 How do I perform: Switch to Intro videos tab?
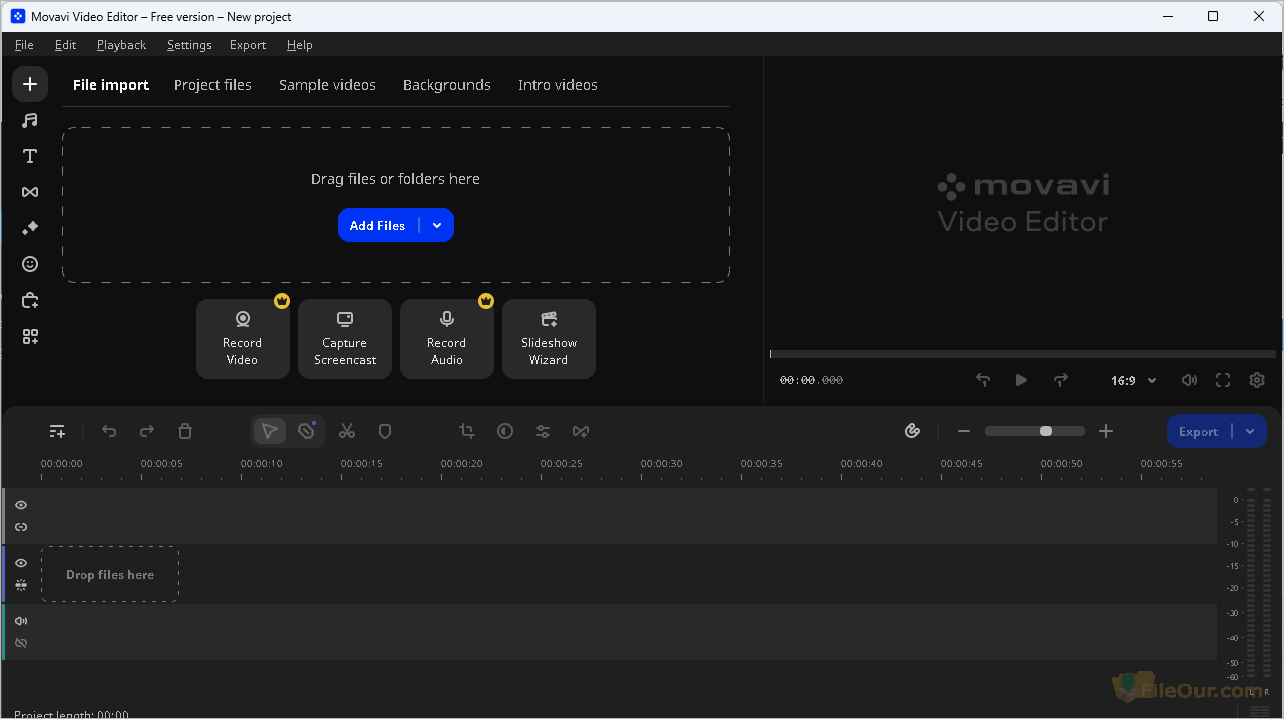[558, 85]
